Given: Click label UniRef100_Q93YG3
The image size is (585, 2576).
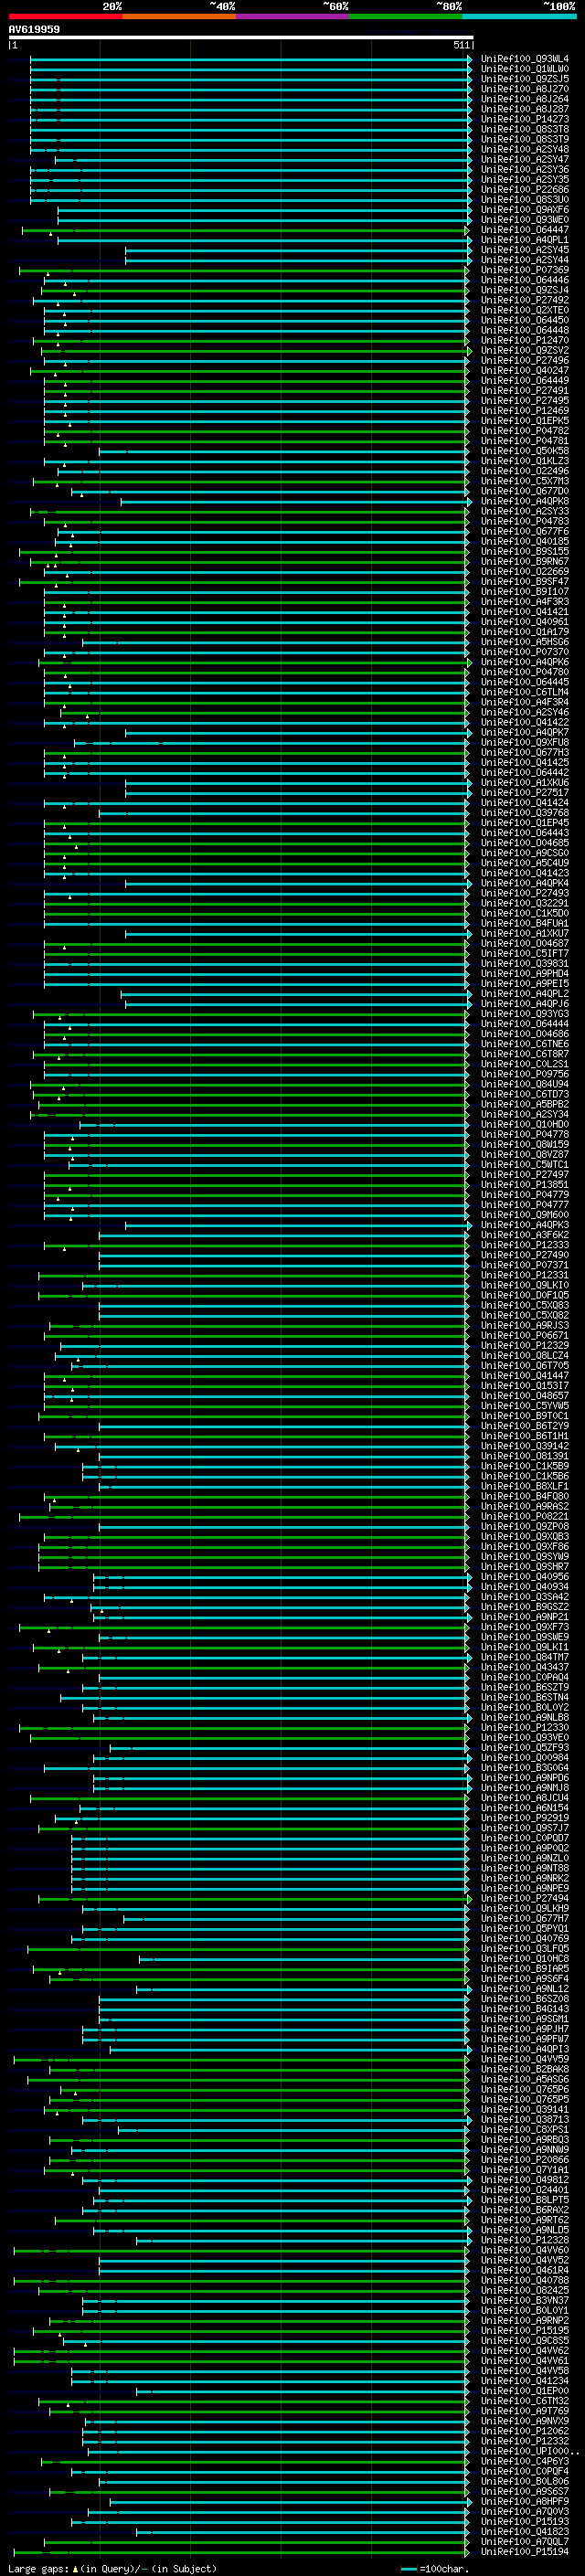Looking at the screenshot, I should (524, 1014).
